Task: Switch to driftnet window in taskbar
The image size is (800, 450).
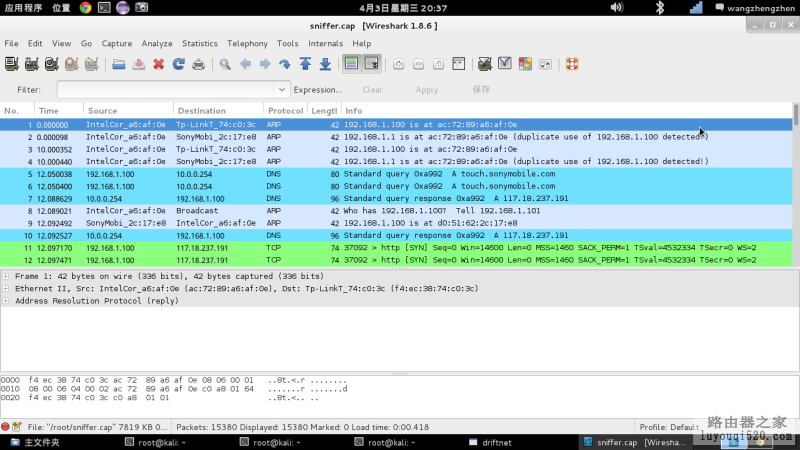Action: (x=491, y=442)
